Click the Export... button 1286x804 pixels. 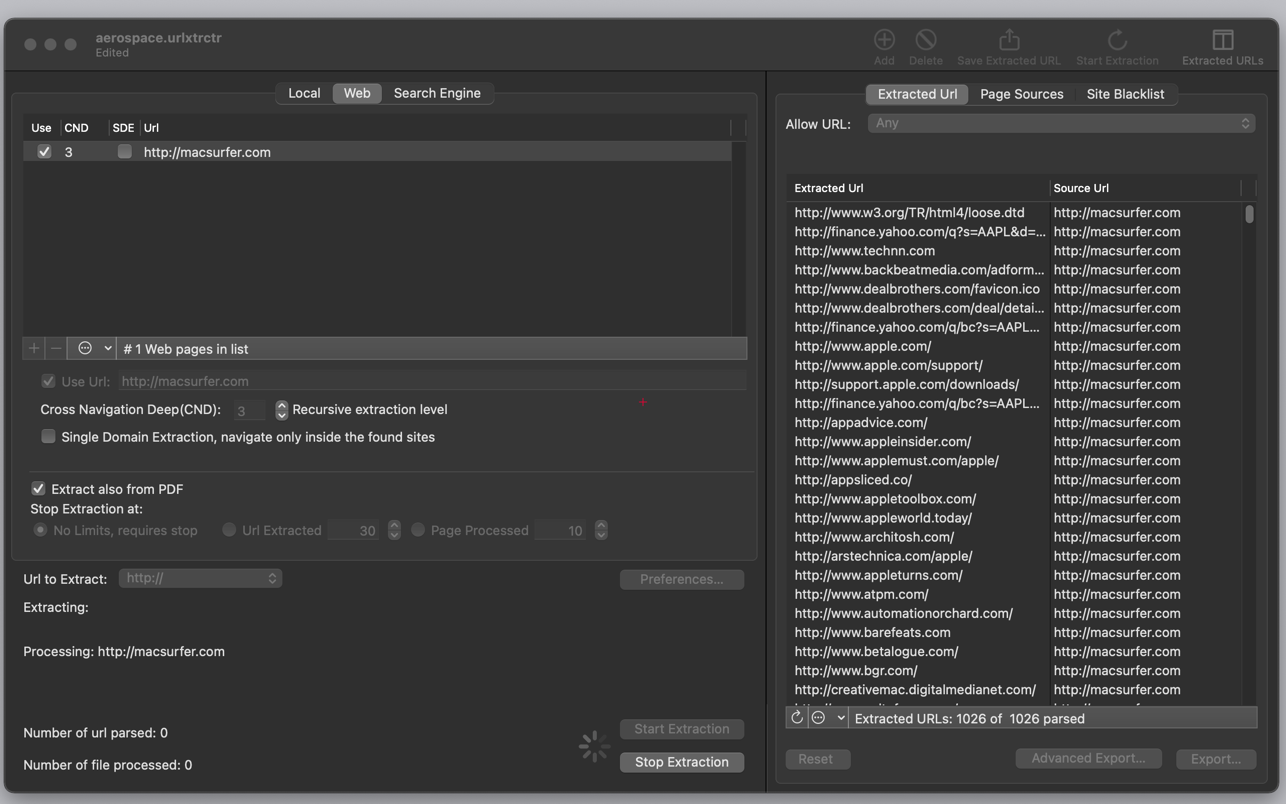(x=1215, y=759)
